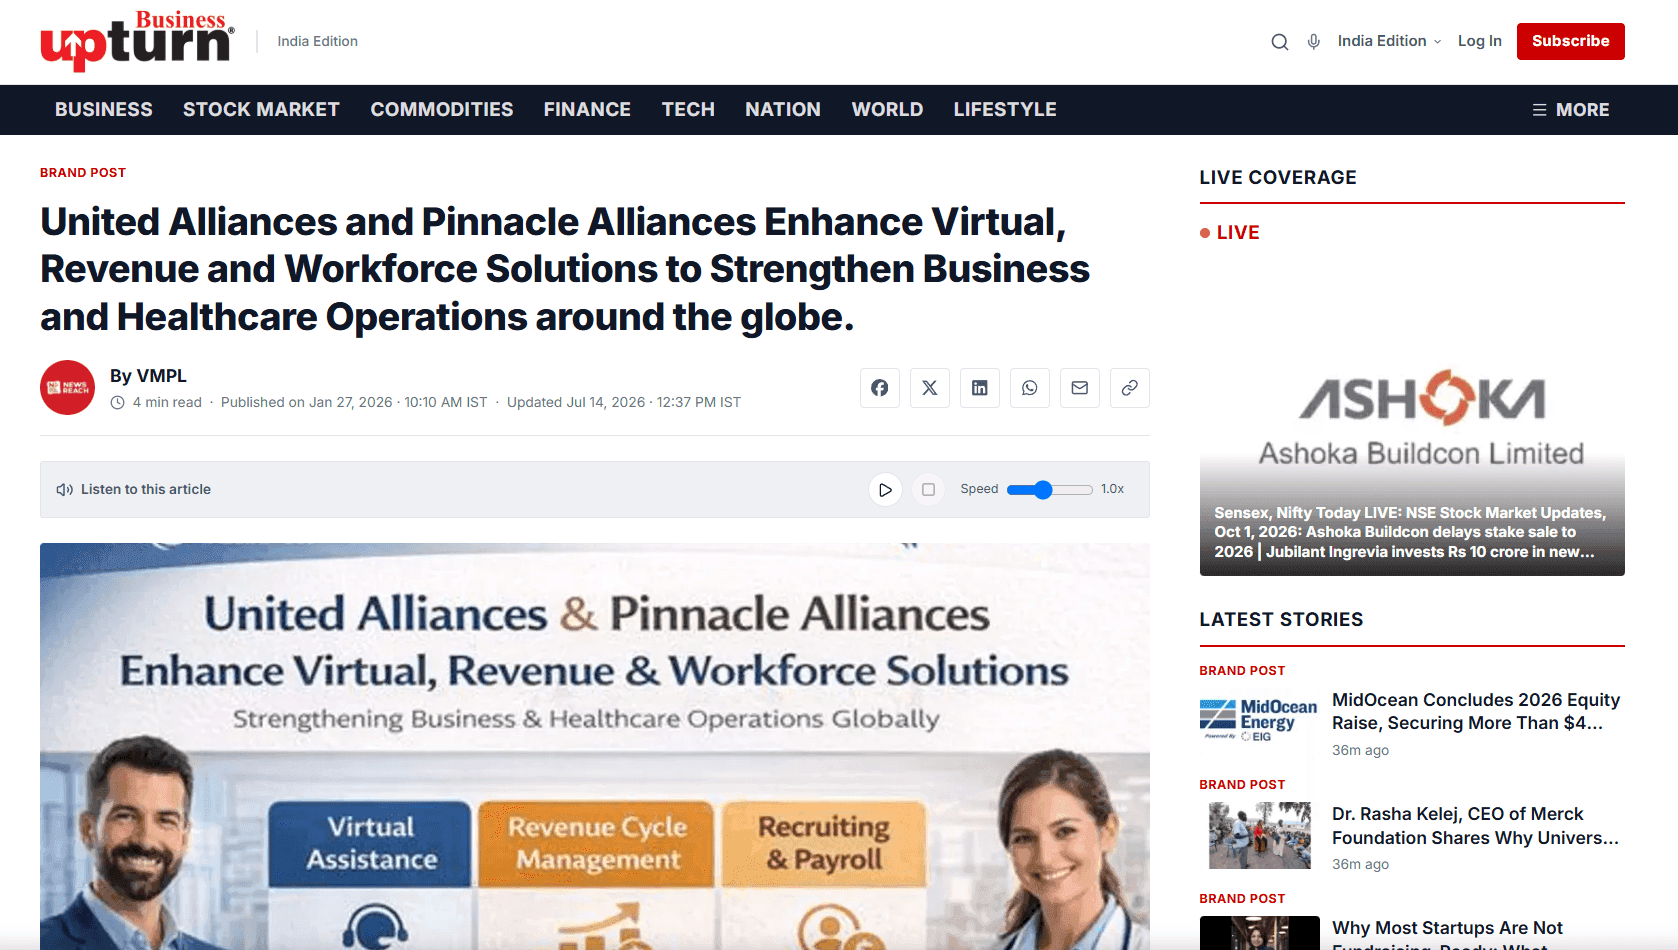Open the Ashoka Buildcon live coverage card
1678x950 pixels.
pyautogui.click(x=1412, y=416)
